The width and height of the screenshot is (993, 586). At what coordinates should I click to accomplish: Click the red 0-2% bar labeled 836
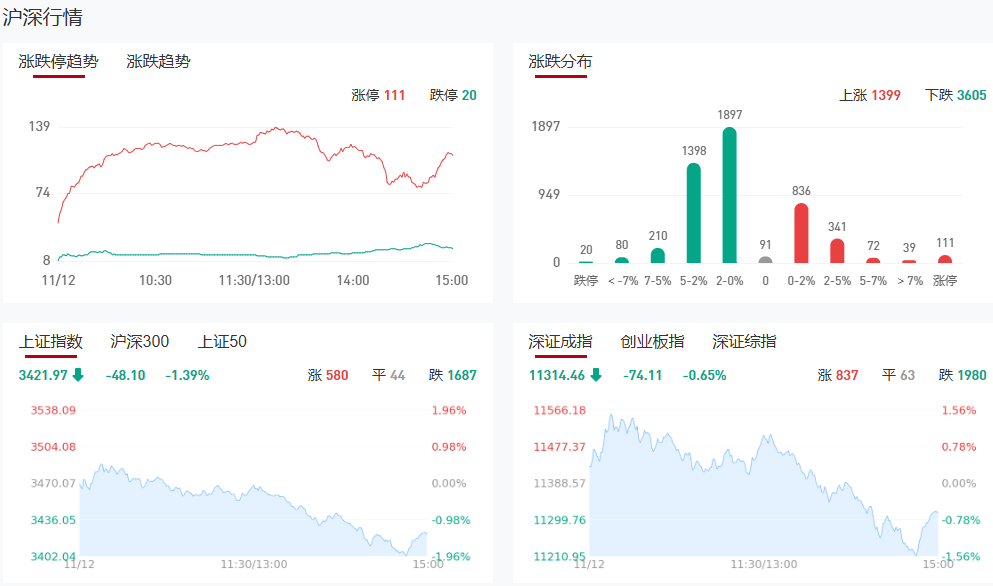[801, 233]
